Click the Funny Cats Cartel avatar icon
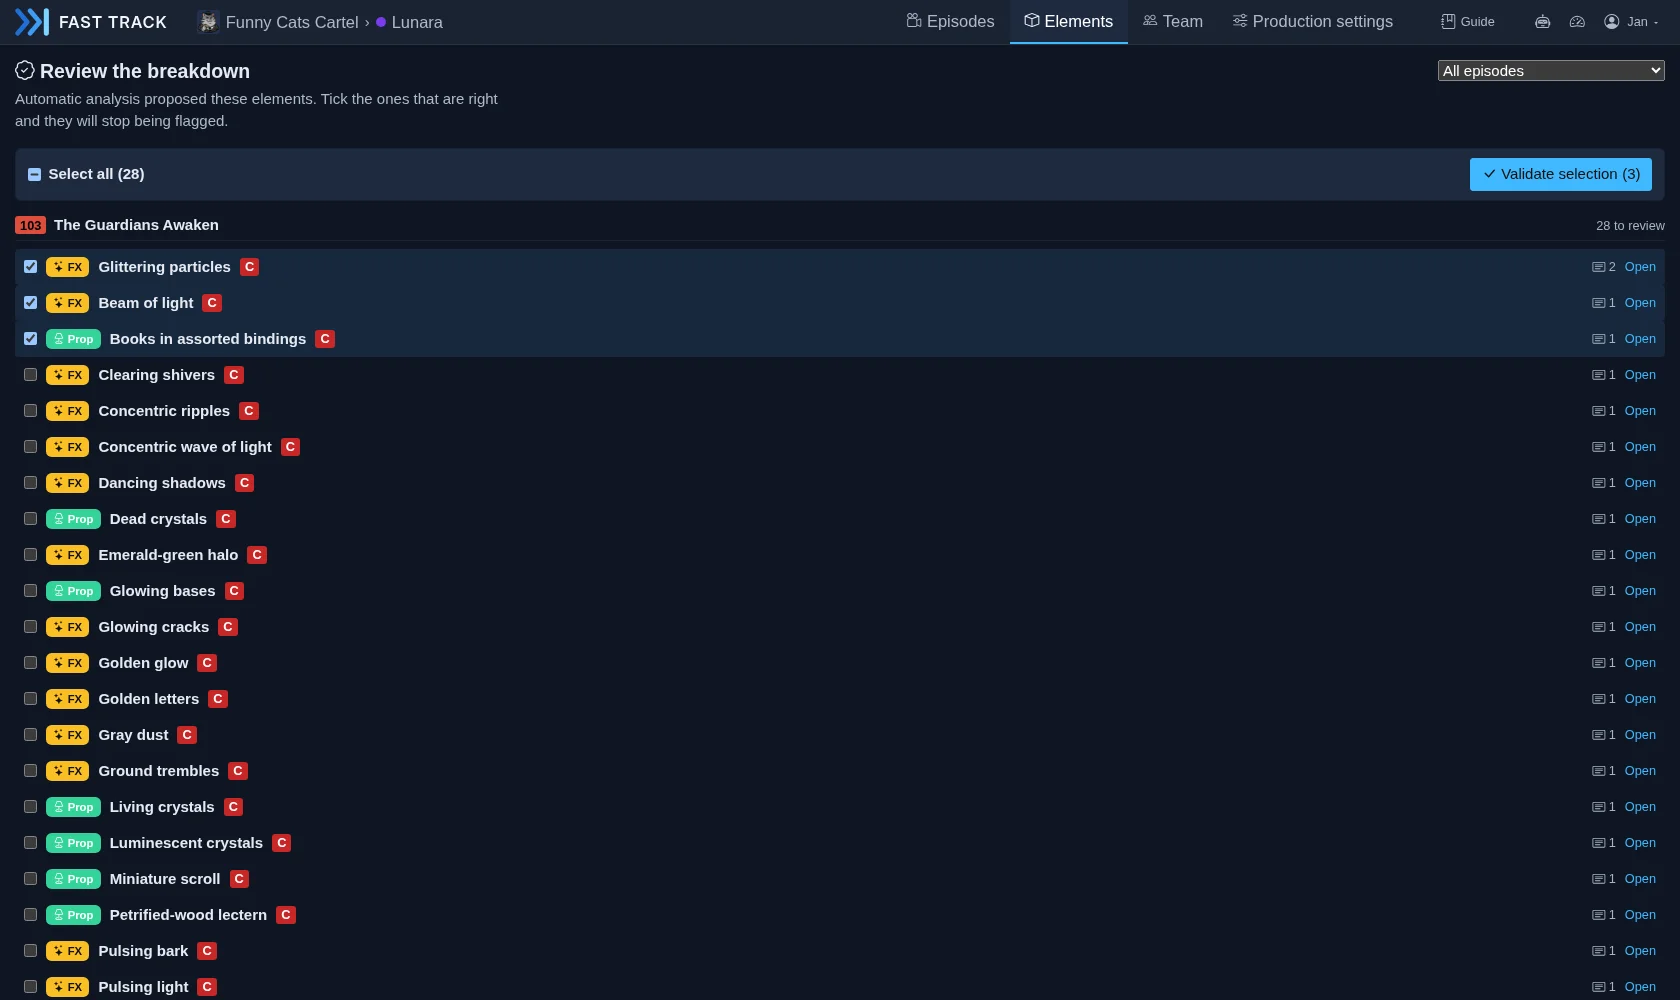The image size is (1680, 1000). click(x=208, y=22)
